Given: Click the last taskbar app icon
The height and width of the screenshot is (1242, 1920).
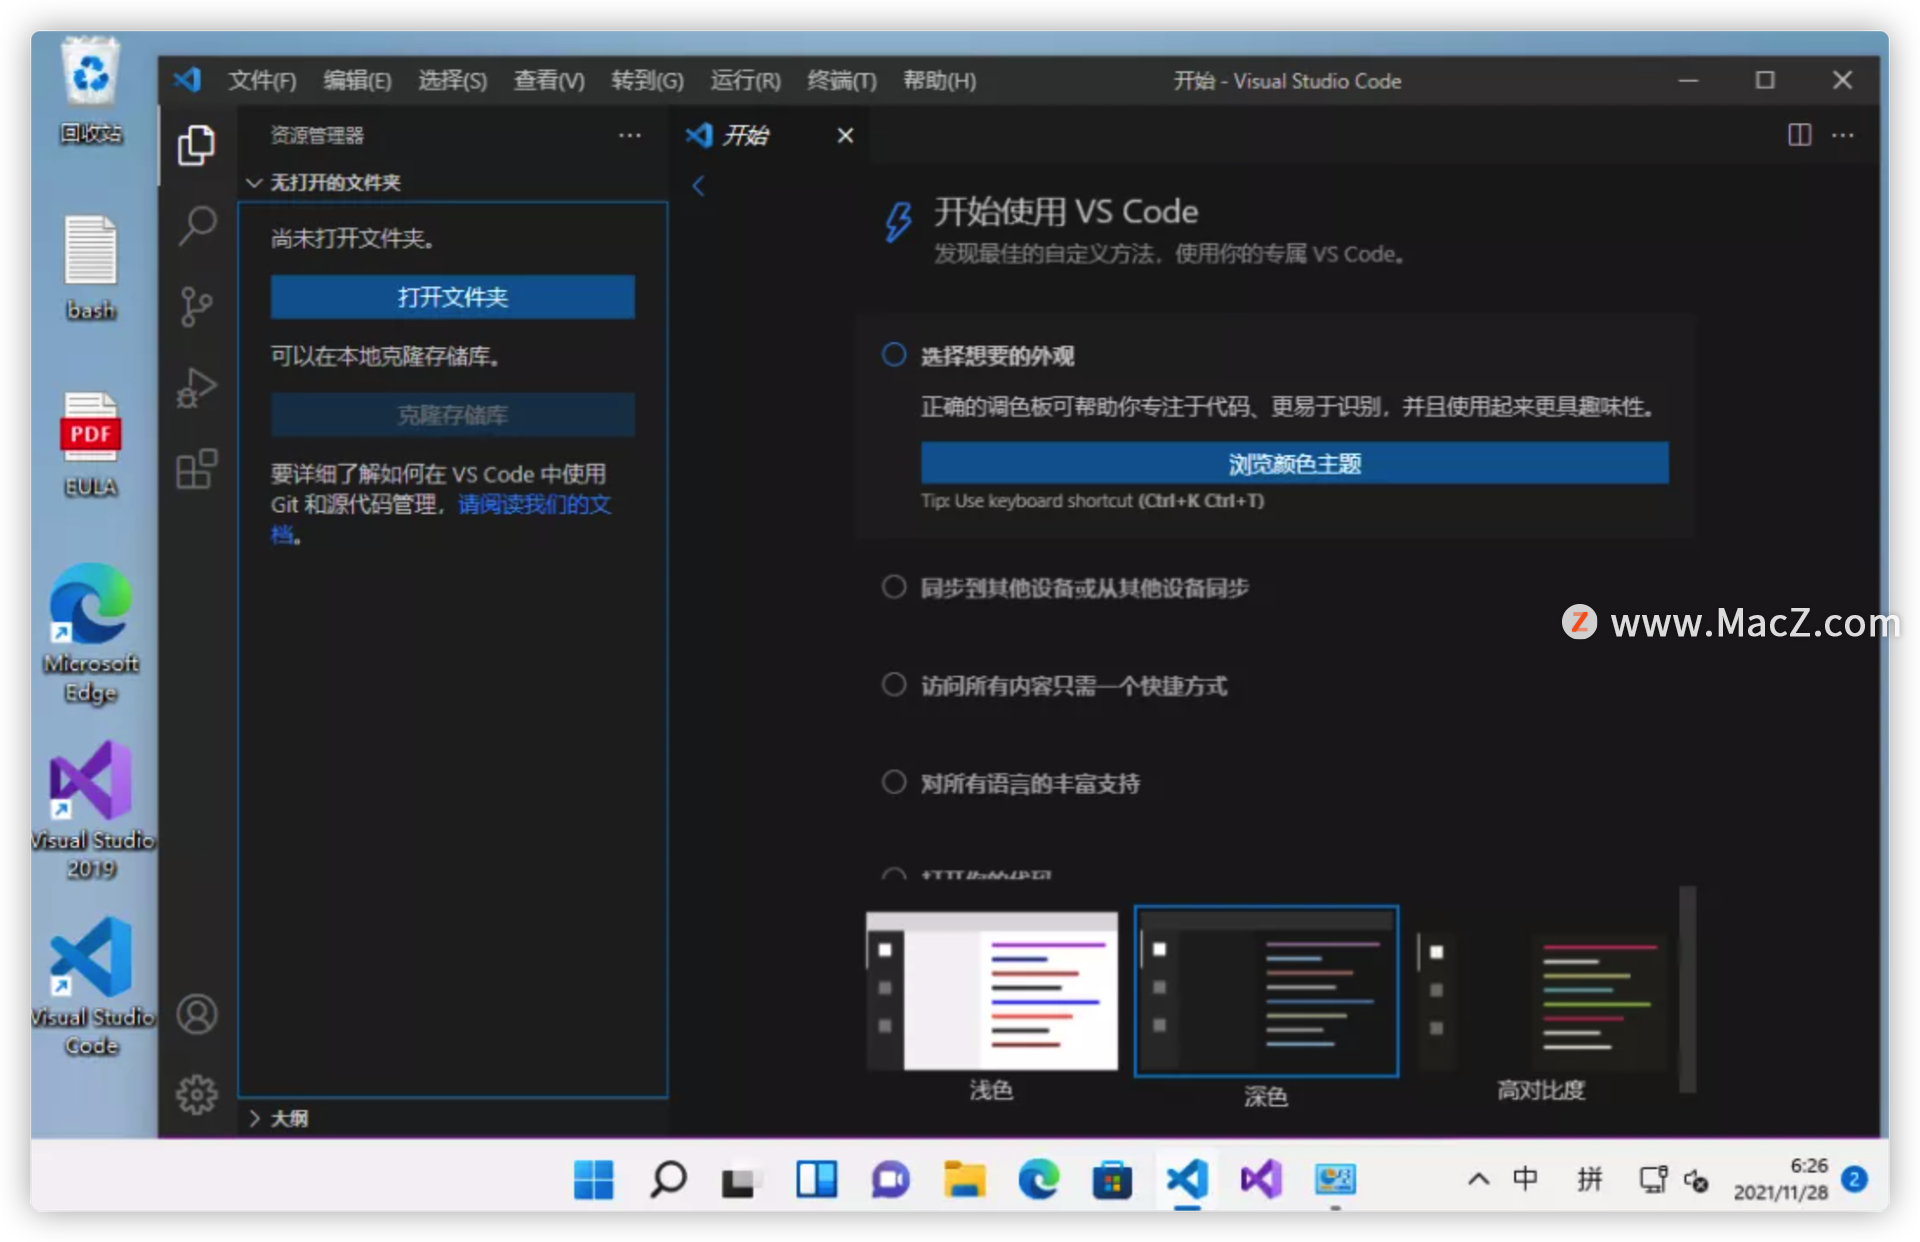Looking at the screenshot, I should coord(1335,1180).
